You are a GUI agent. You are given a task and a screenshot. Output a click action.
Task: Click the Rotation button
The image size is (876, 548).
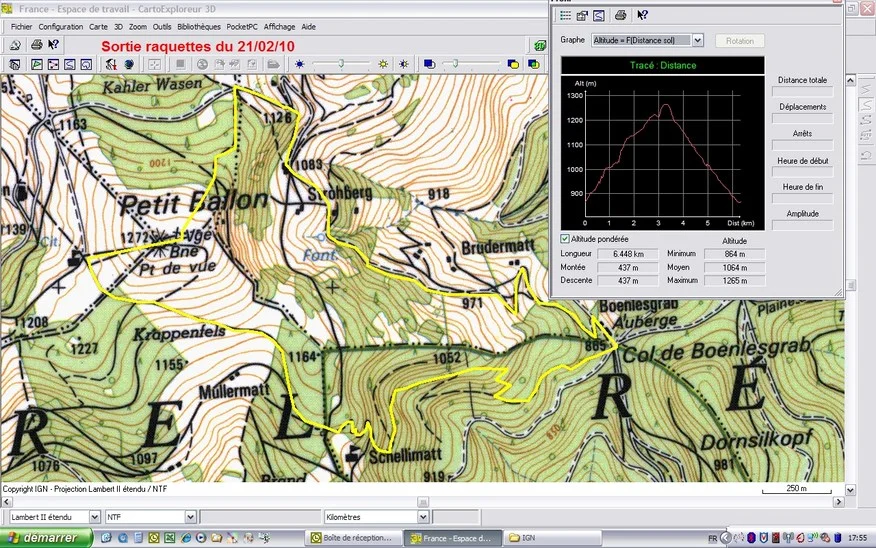pos(740,41)
